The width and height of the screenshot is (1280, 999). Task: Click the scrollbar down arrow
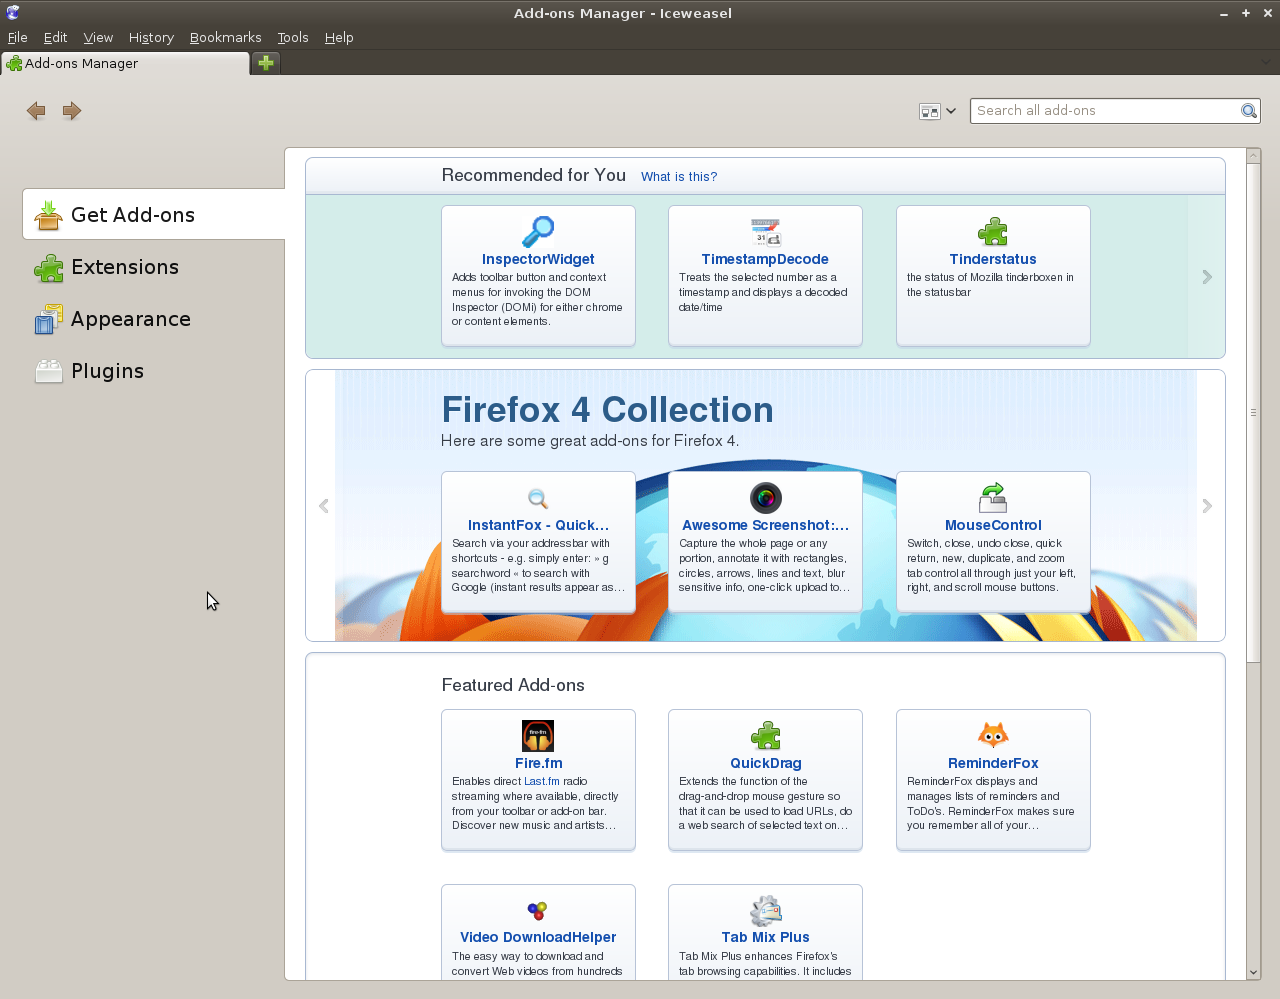click(1253, 972)
